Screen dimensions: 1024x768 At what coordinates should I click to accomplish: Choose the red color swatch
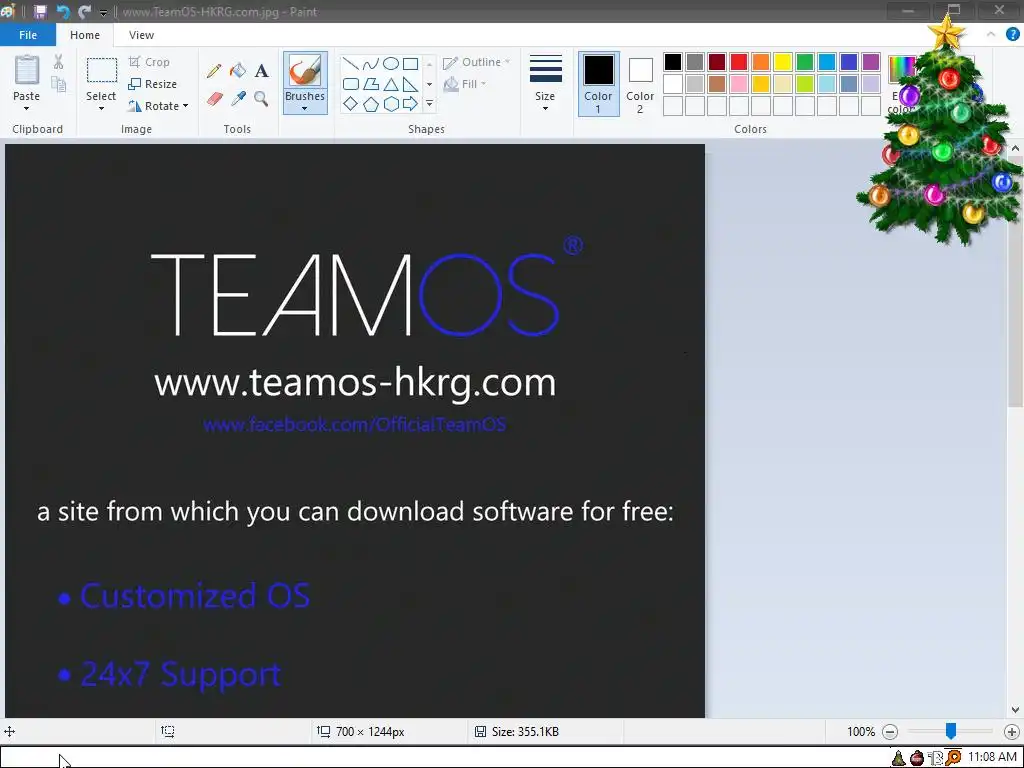click(x=739, y=62)
